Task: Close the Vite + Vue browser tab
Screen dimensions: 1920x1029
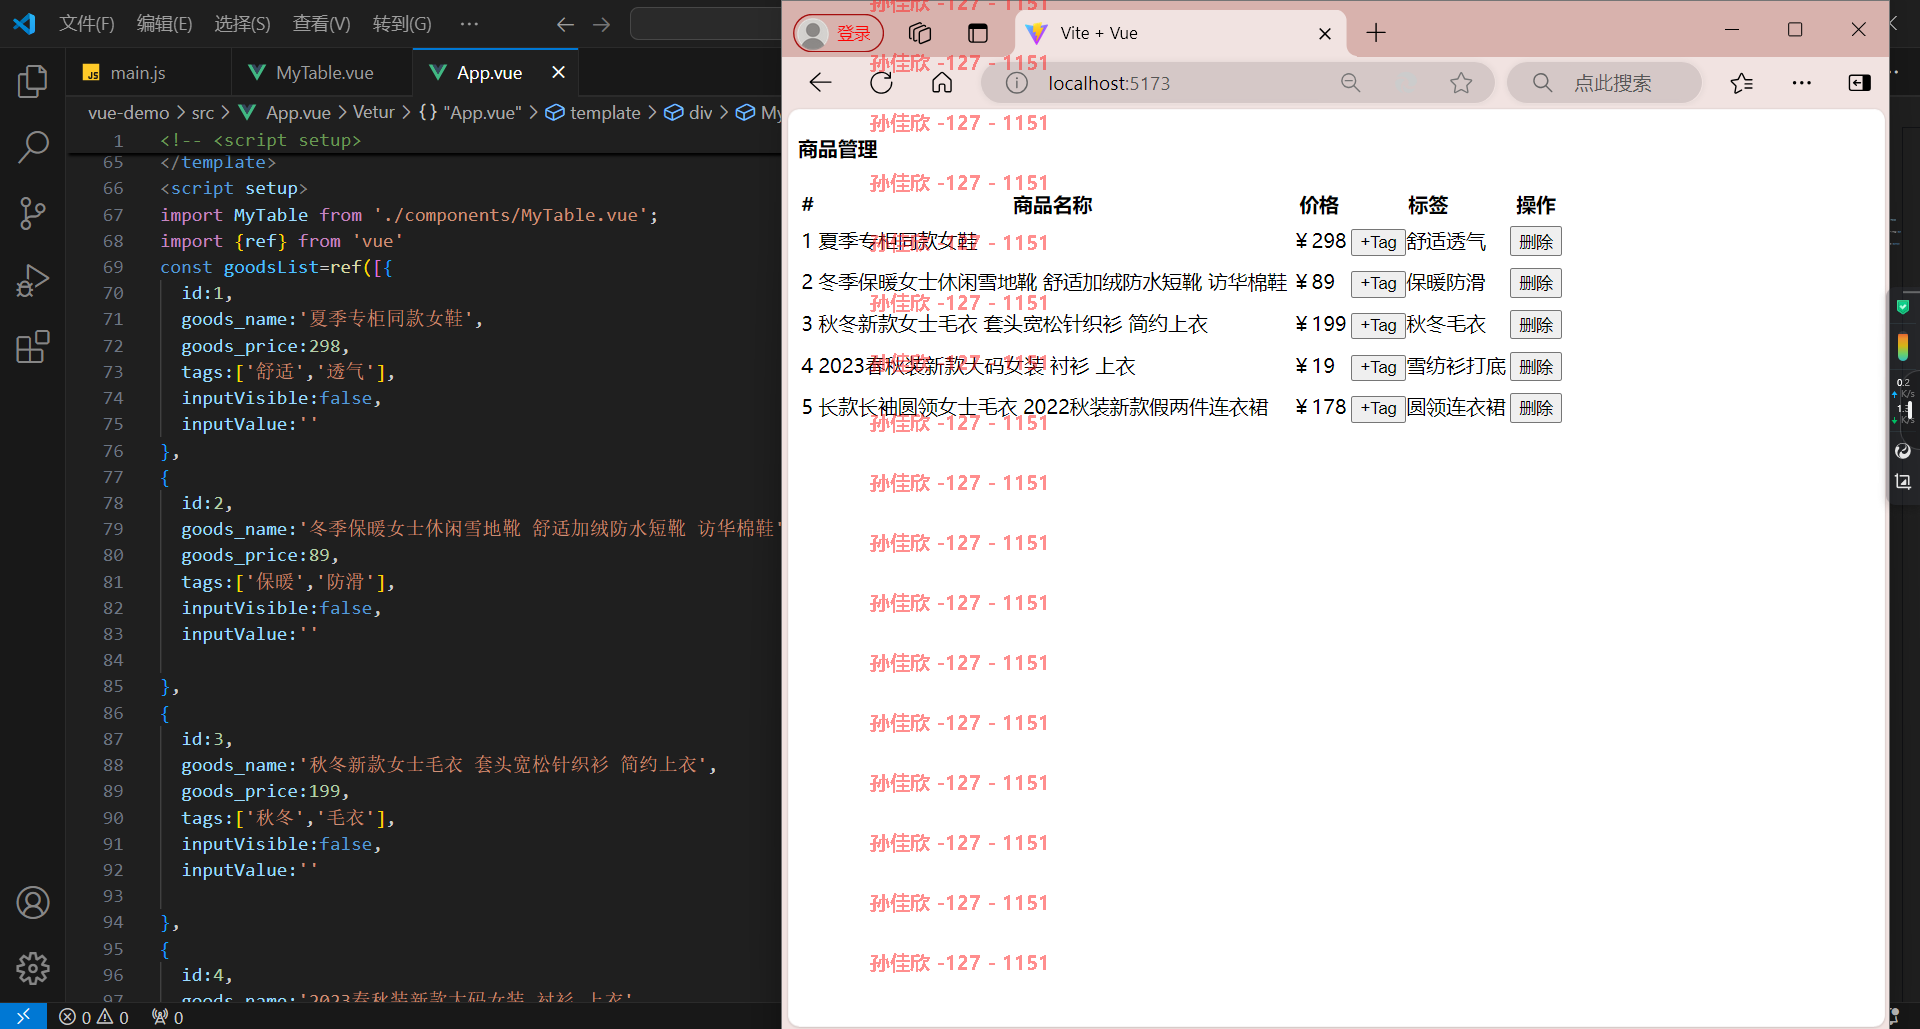Action: (1325, 33)
